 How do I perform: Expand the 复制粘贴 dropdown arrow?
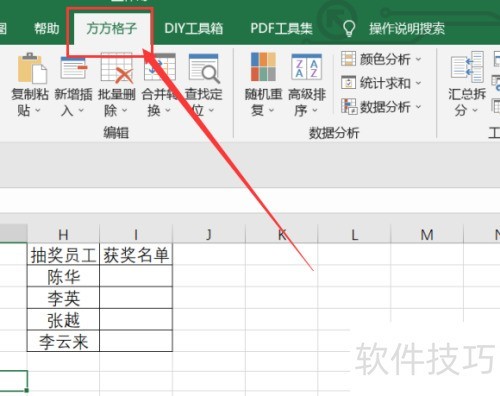click(37, 110)
